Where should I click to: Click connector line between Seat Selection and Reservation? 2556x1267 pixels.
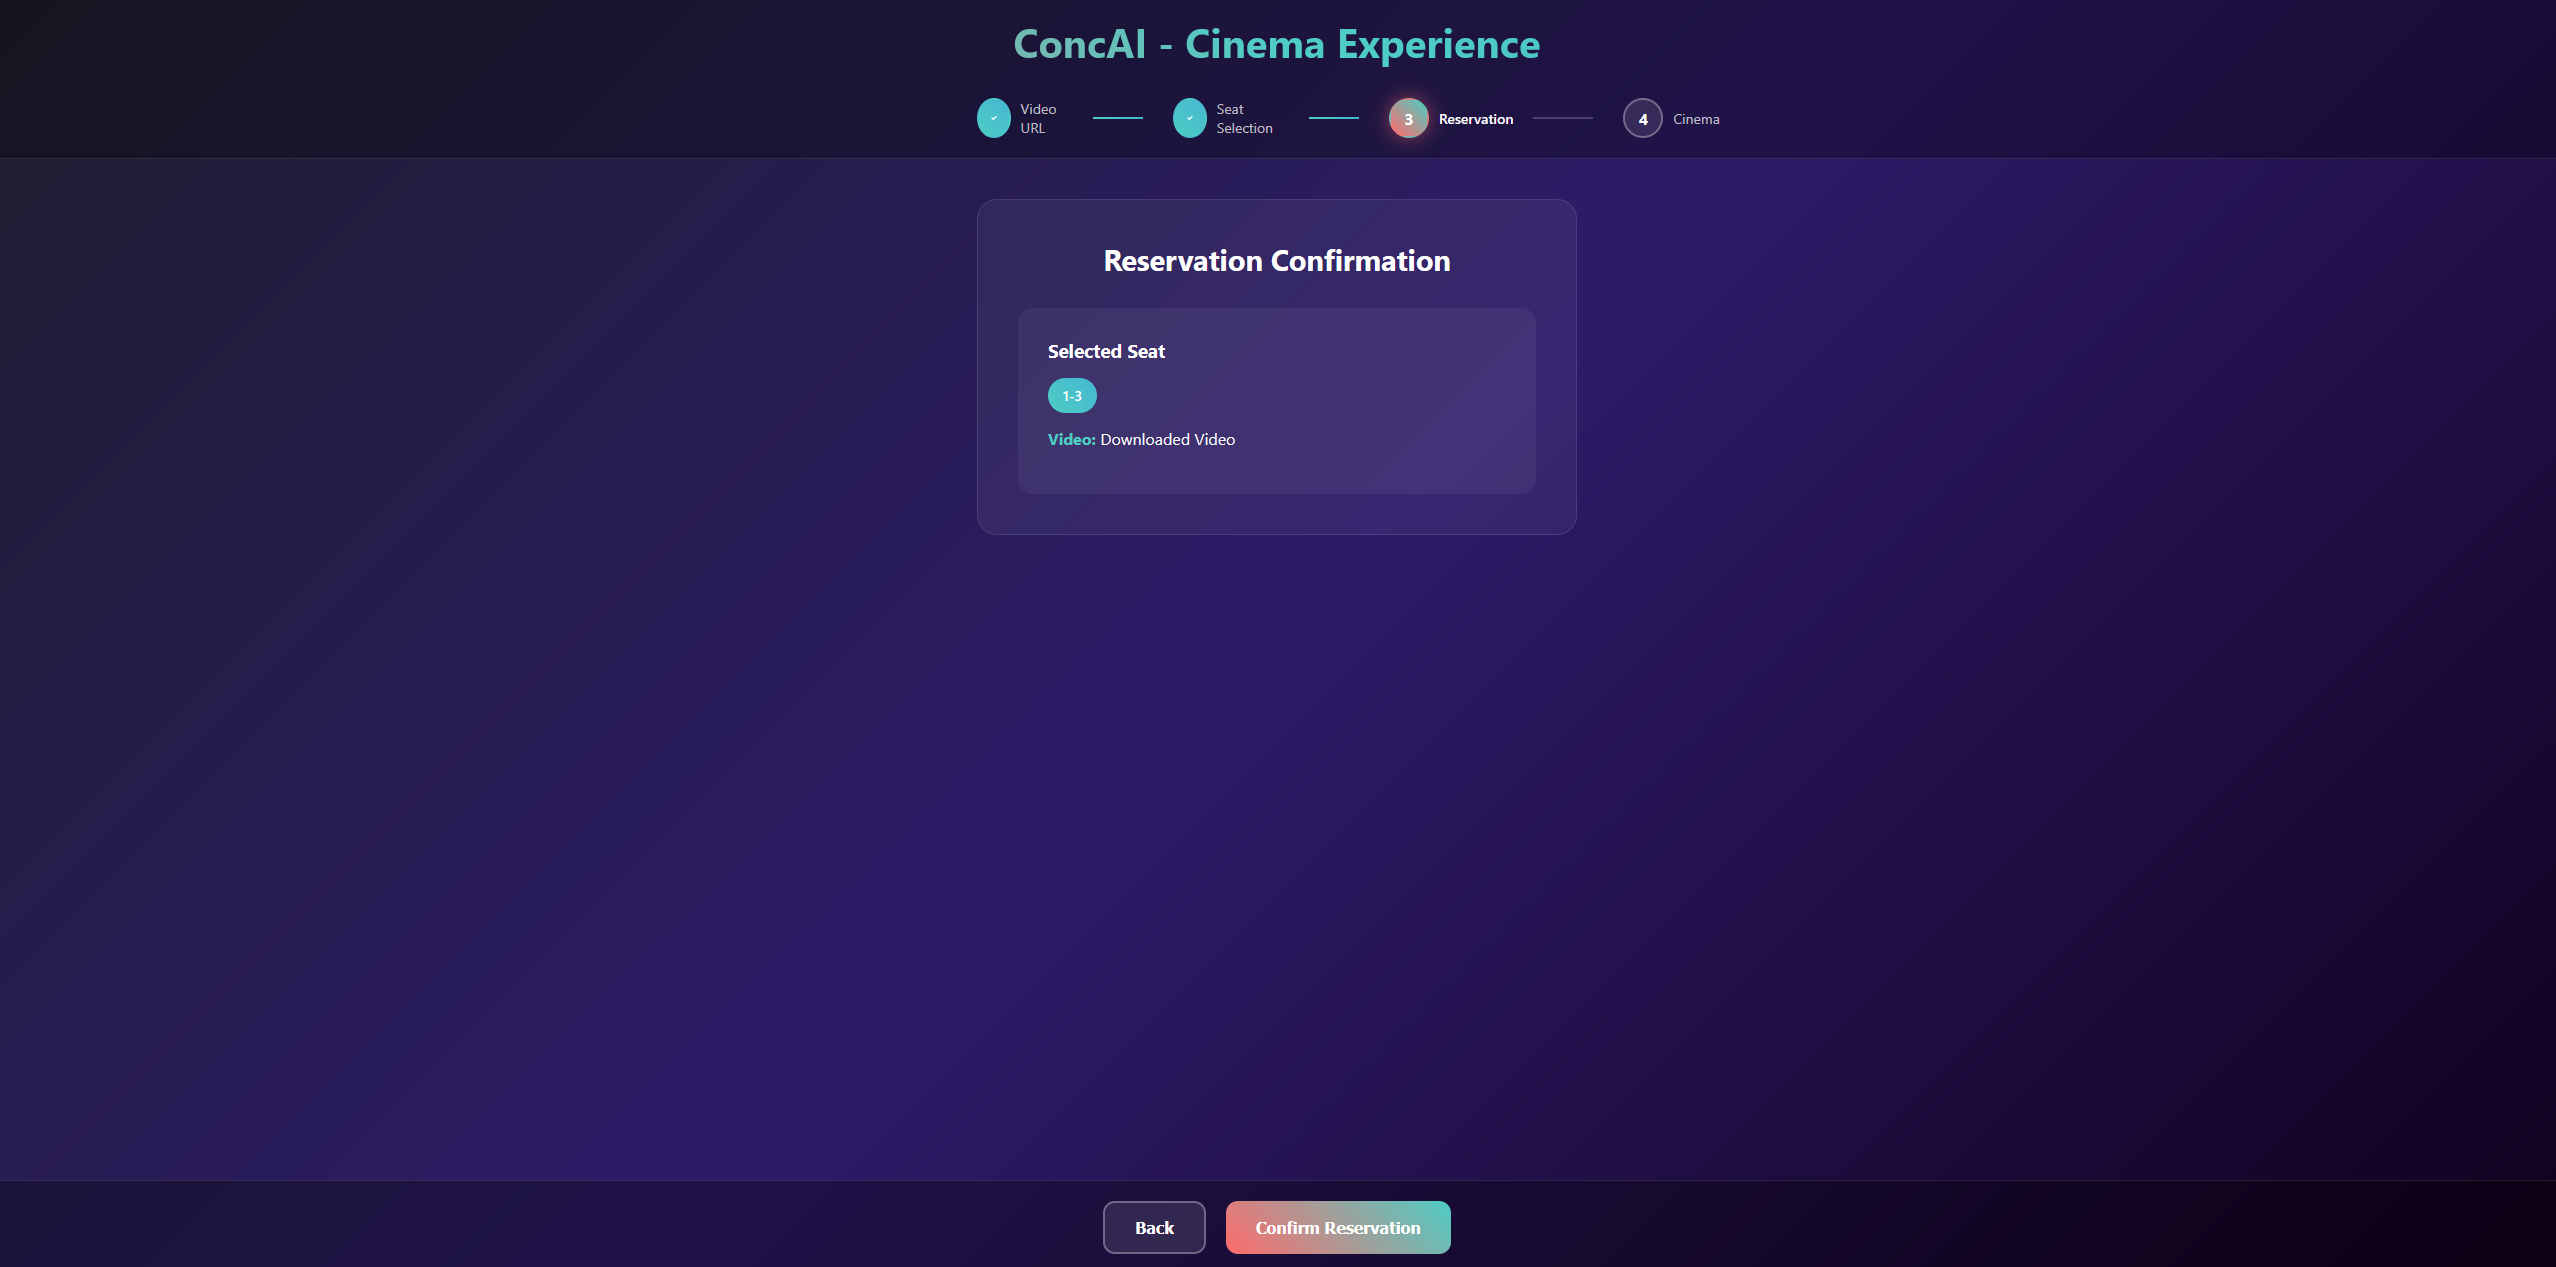(x=1333, y=118)
